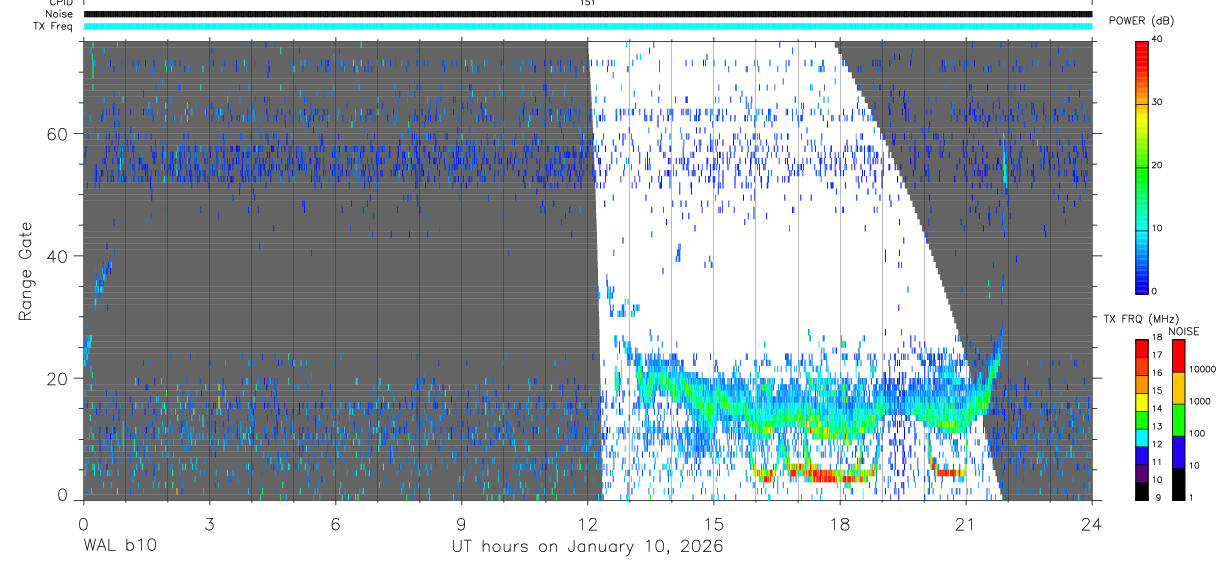Screen dimensions: 1228x567
Task: Click the POWER (dB) legend title
Action: (x=1142, y=21)
